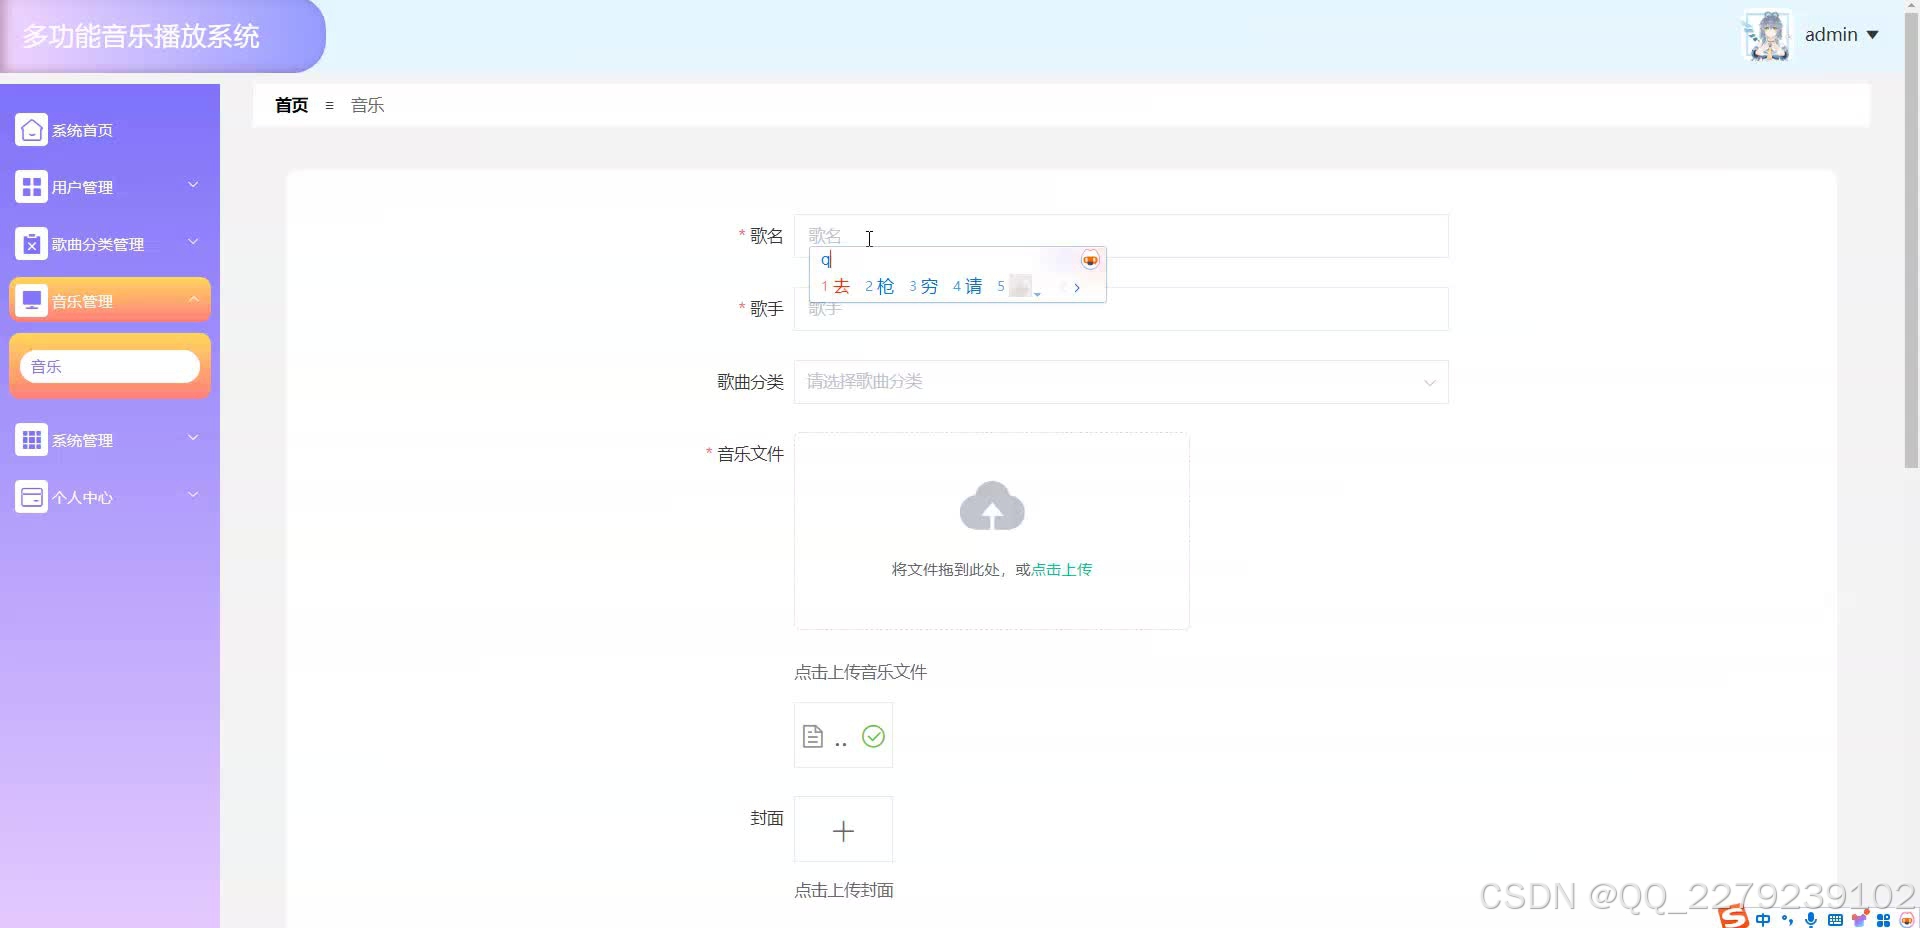The width and height of the screenshot is (1920, 928).
Task: Click the uploaded file document icon
Action: click(x=813, y=737)
